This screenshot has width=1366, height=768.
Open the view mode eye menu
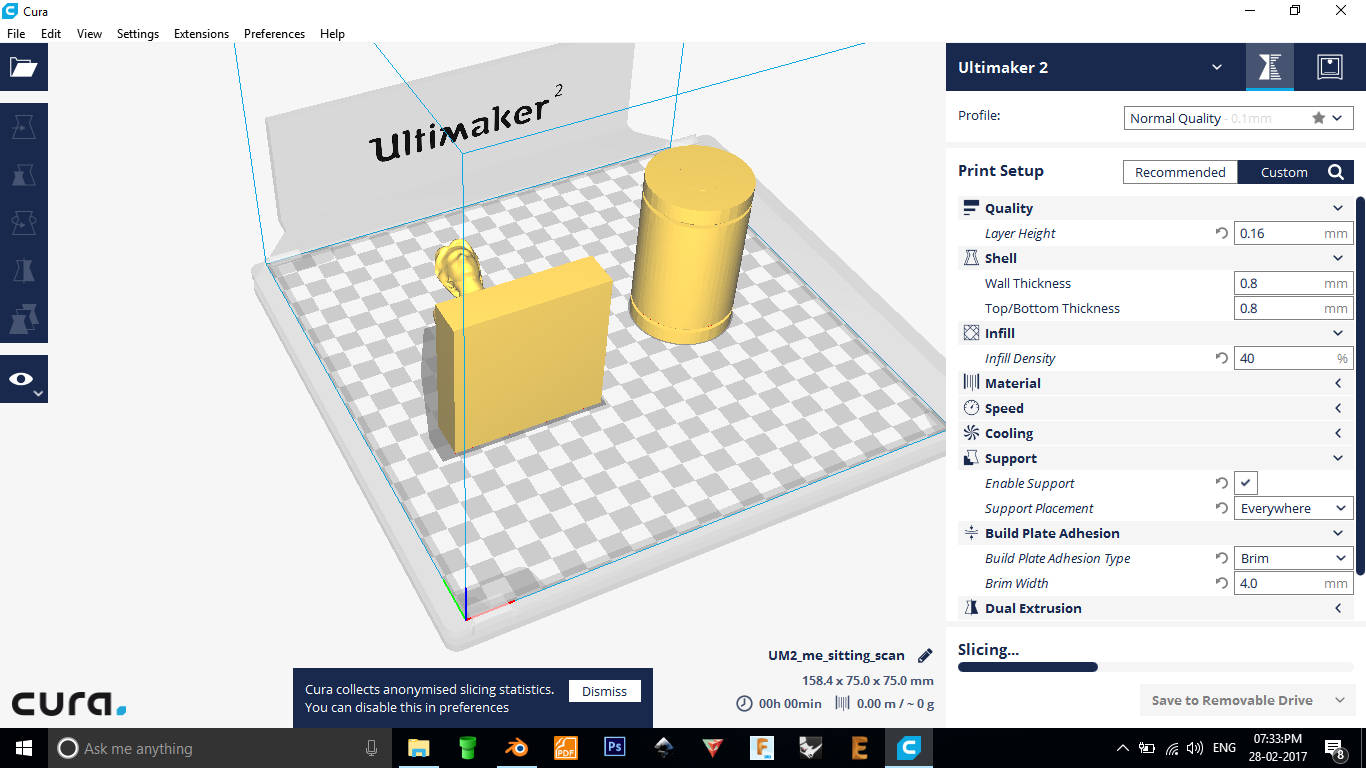pos(23,379)
